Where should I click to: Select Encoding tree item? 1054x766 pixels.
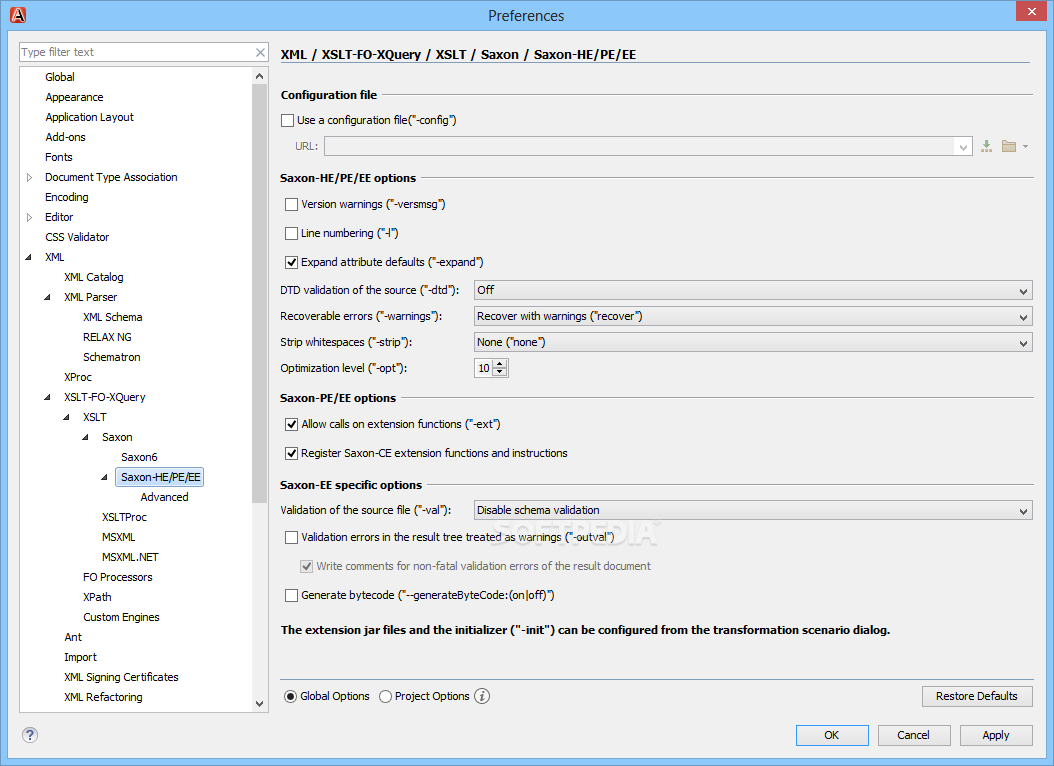(67, 197)
